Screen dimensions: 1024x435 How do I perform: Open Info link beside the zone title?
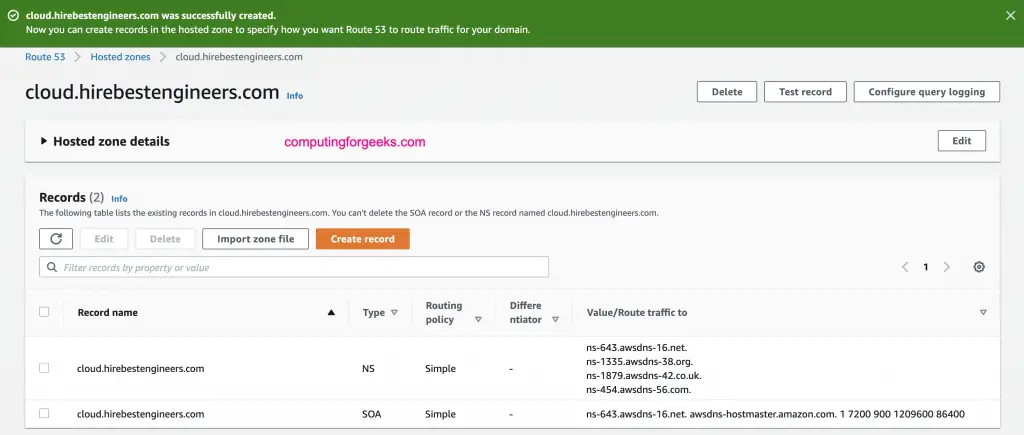pyautogui.click(x=295, y=96)
